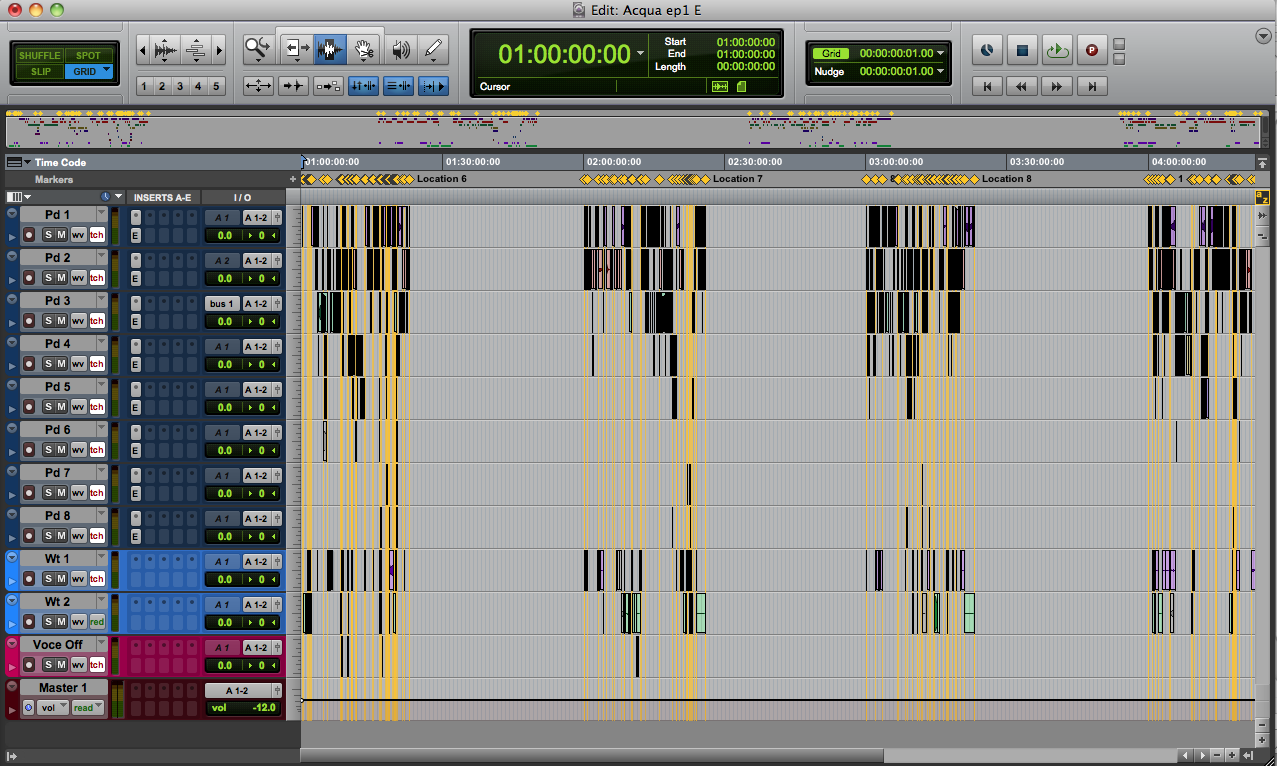Image resolution: width=1277 pixels, height=766 pixels.
Task: Switch to Shuffle edit mode
Action: [40, 56]
